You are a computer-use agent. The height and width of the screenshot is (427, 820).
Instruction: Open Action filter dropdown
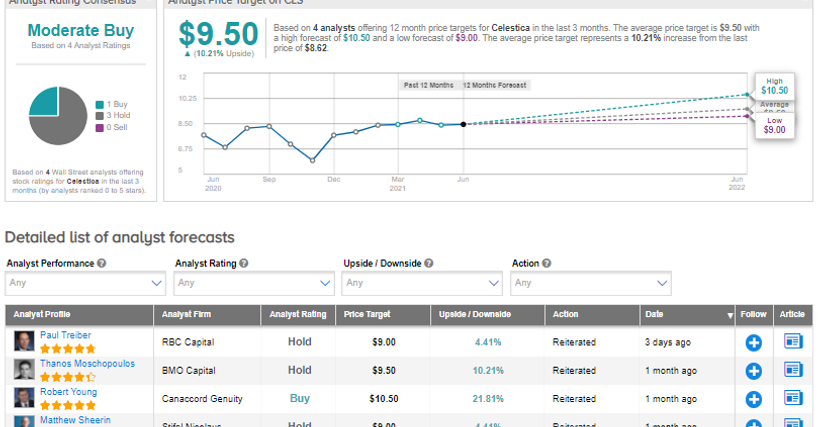tap(591, 283)
